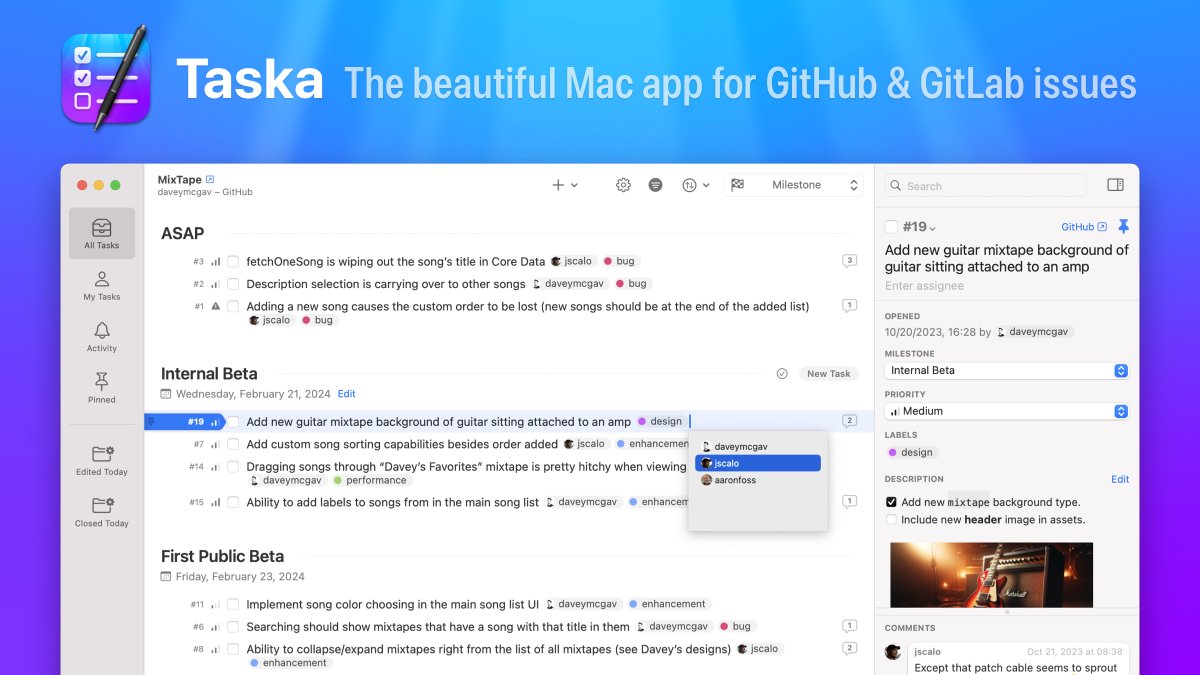
Task: Toggle the details panel layout icon
Action: [1117, 185]
